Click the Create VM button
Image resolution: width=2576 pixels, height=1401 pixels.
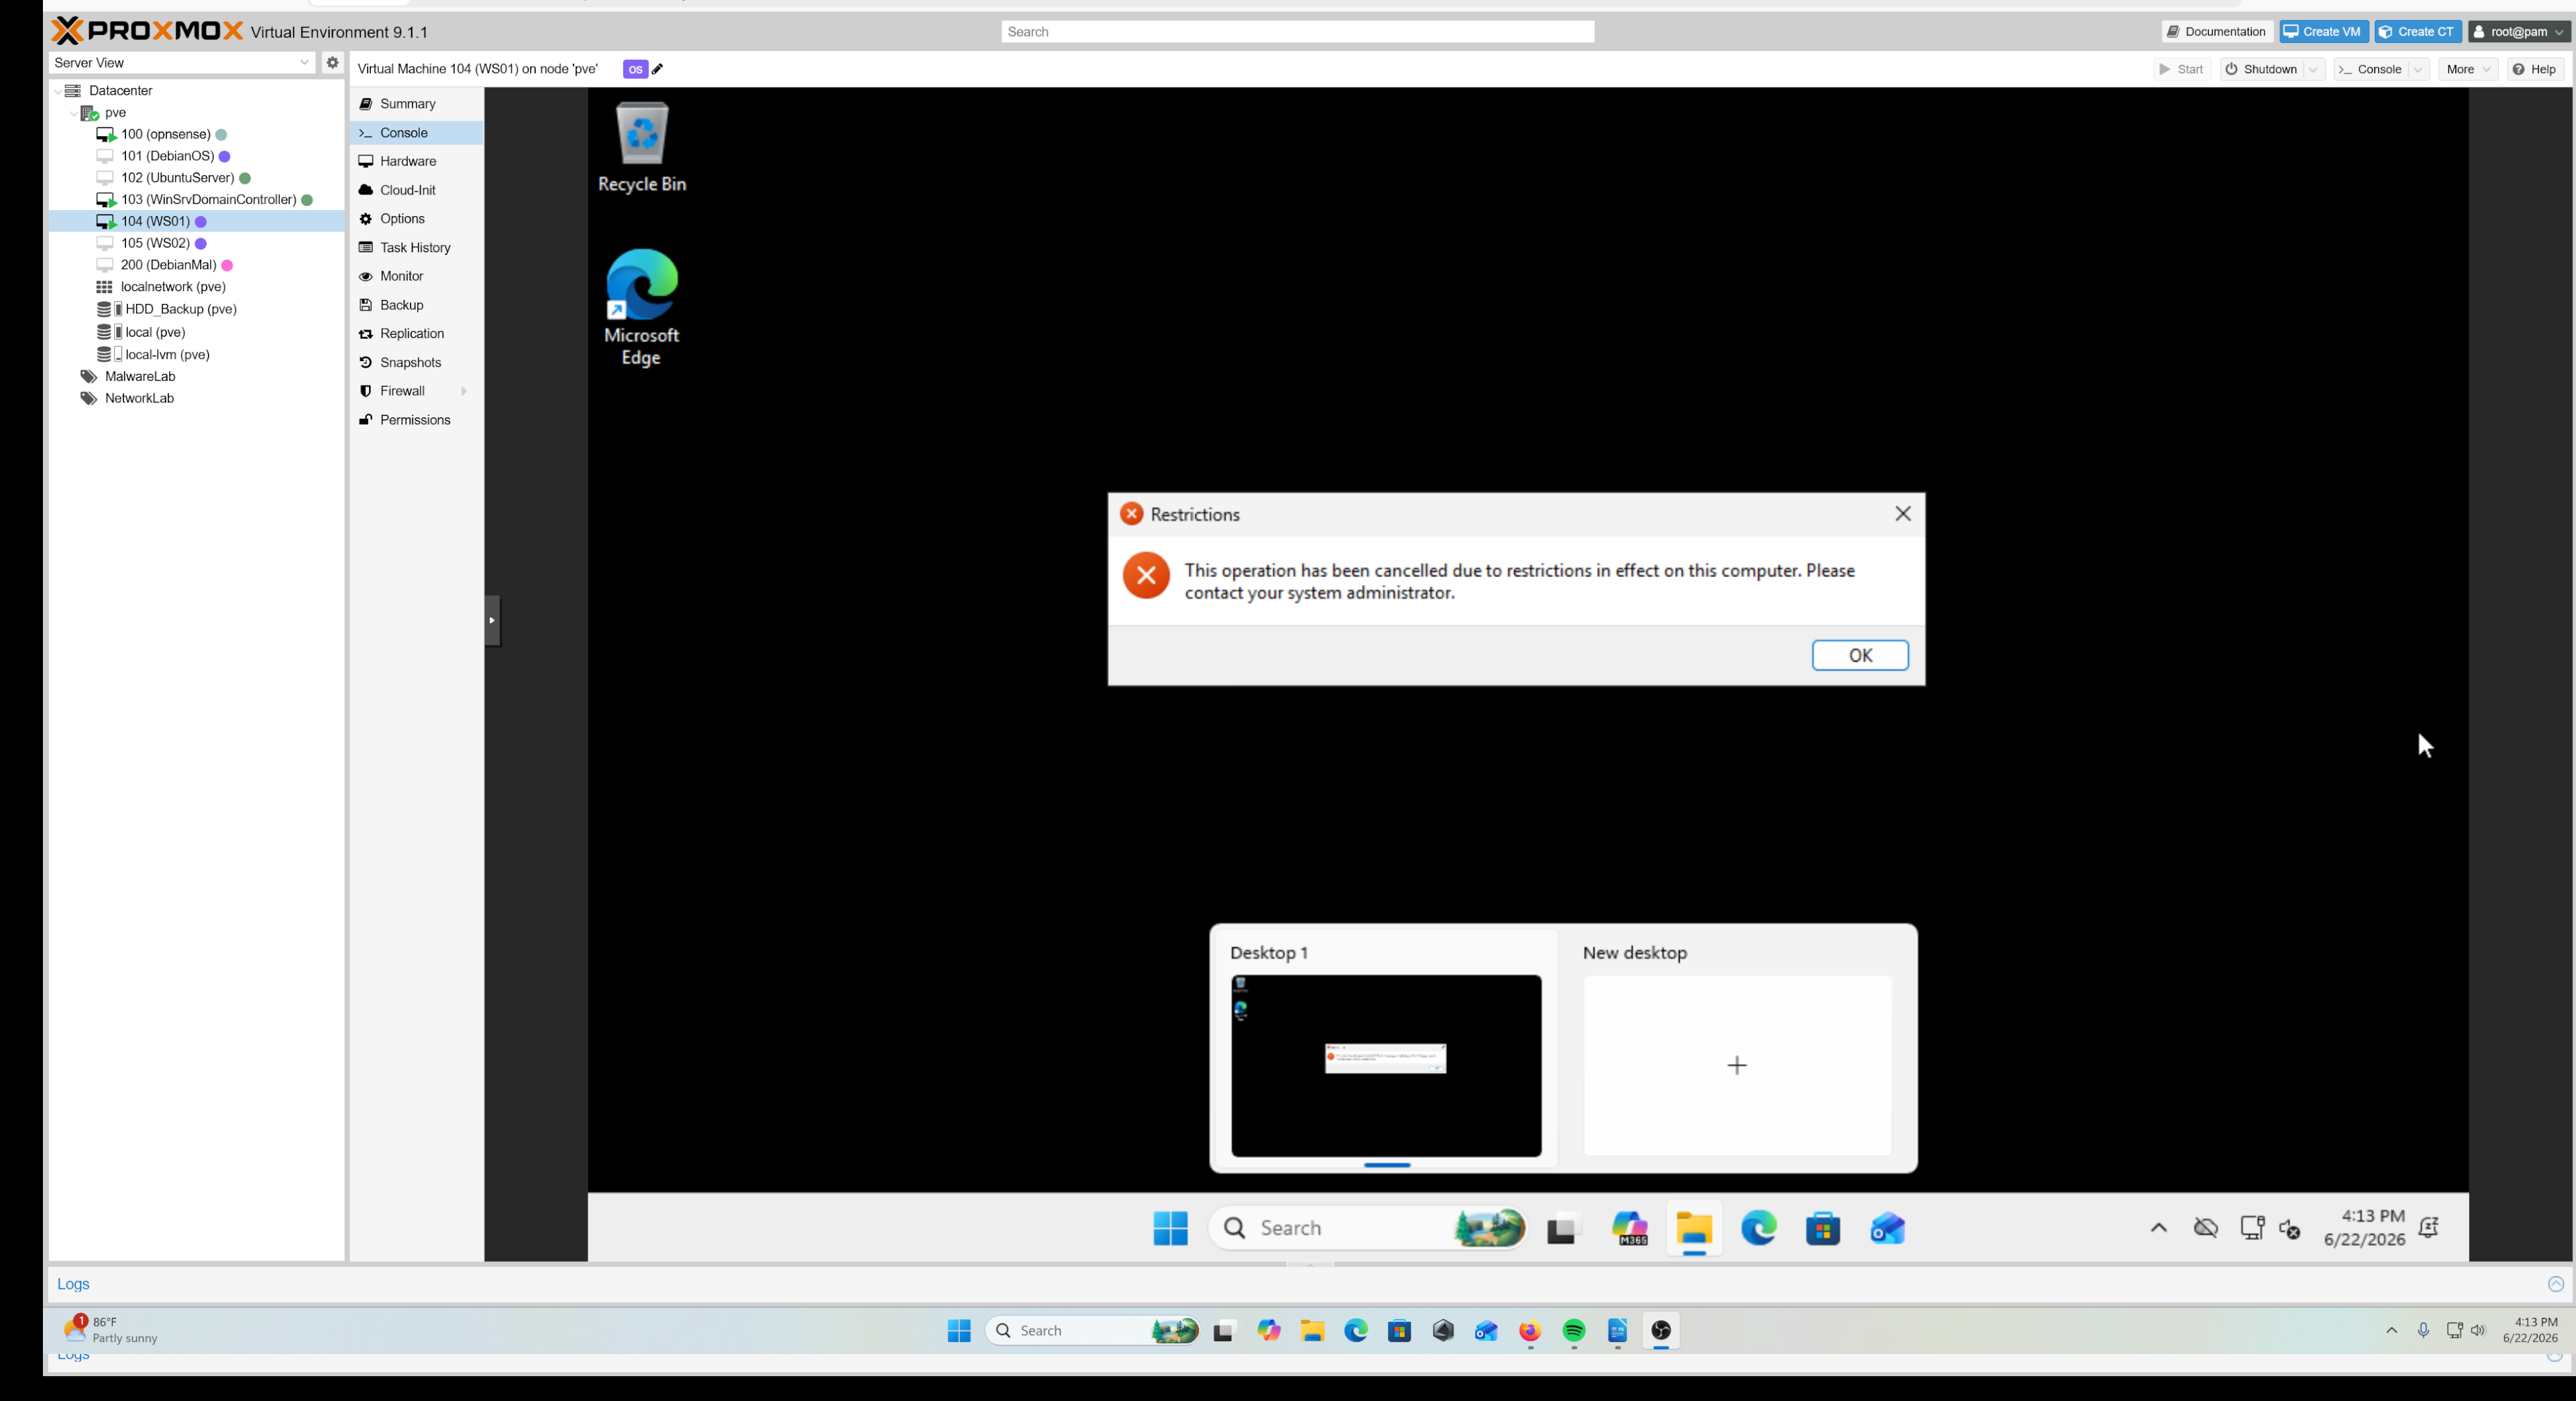pyautogui.click(x=2323, y=31)
